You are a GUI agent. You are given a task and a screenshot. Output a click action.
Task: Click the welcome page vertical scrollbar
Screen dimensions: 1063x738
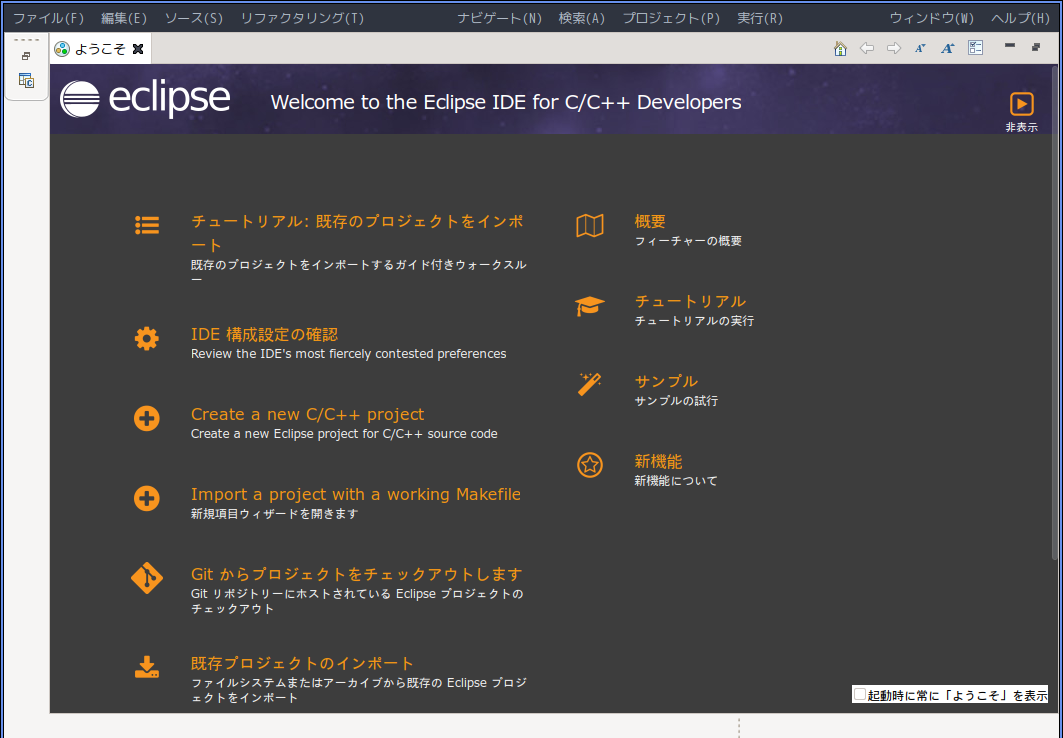pyautogui.click(x=1054, y=312)
